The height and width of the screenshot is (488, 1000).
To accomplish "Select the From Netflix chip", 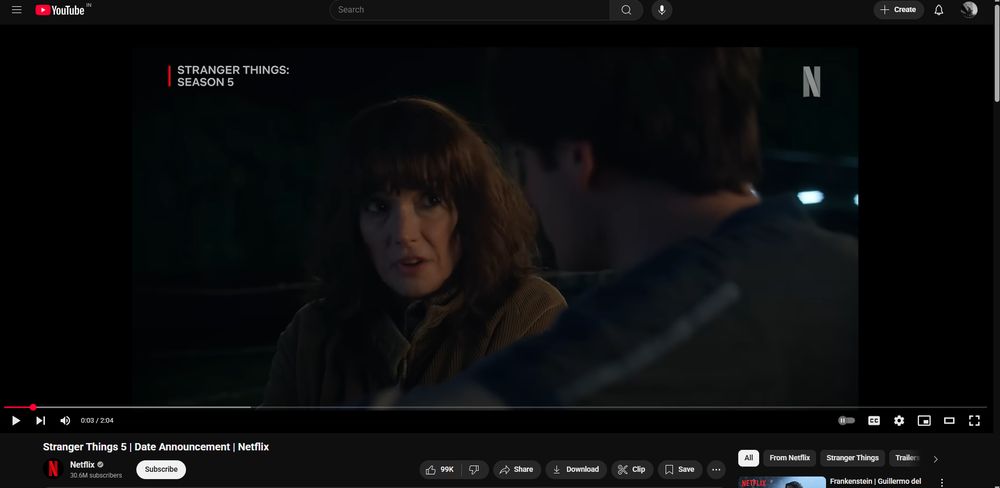I will pos(790,458).
